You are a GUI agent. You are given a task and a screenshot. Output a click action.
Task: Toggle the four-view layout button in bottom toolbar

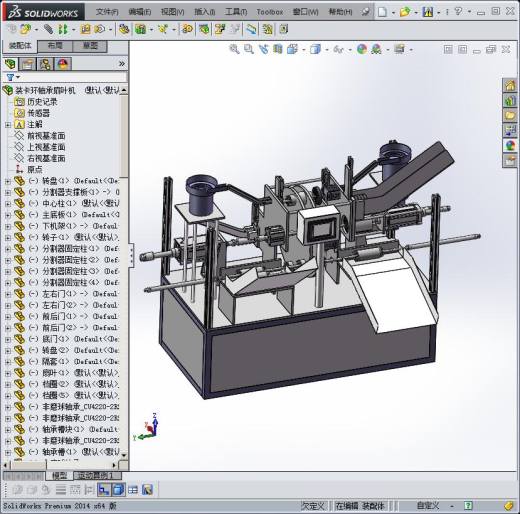[133, 490]
